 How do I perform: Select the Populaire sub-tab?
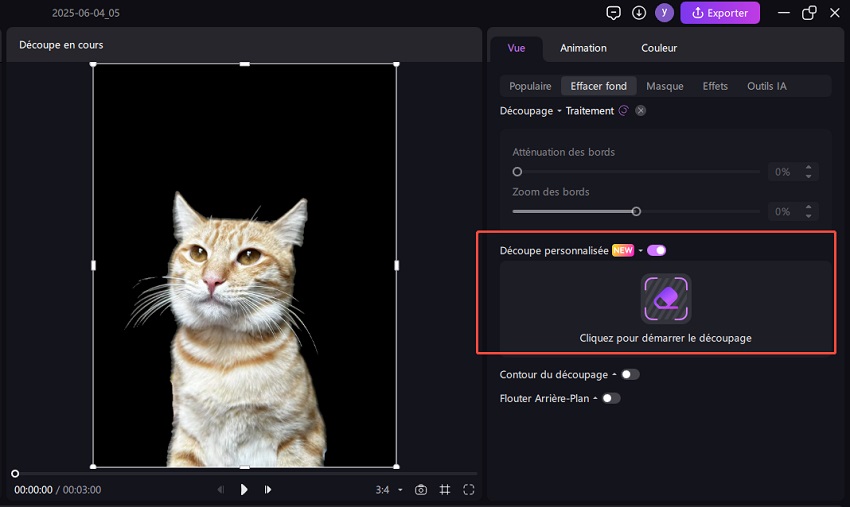click(530, 86)
